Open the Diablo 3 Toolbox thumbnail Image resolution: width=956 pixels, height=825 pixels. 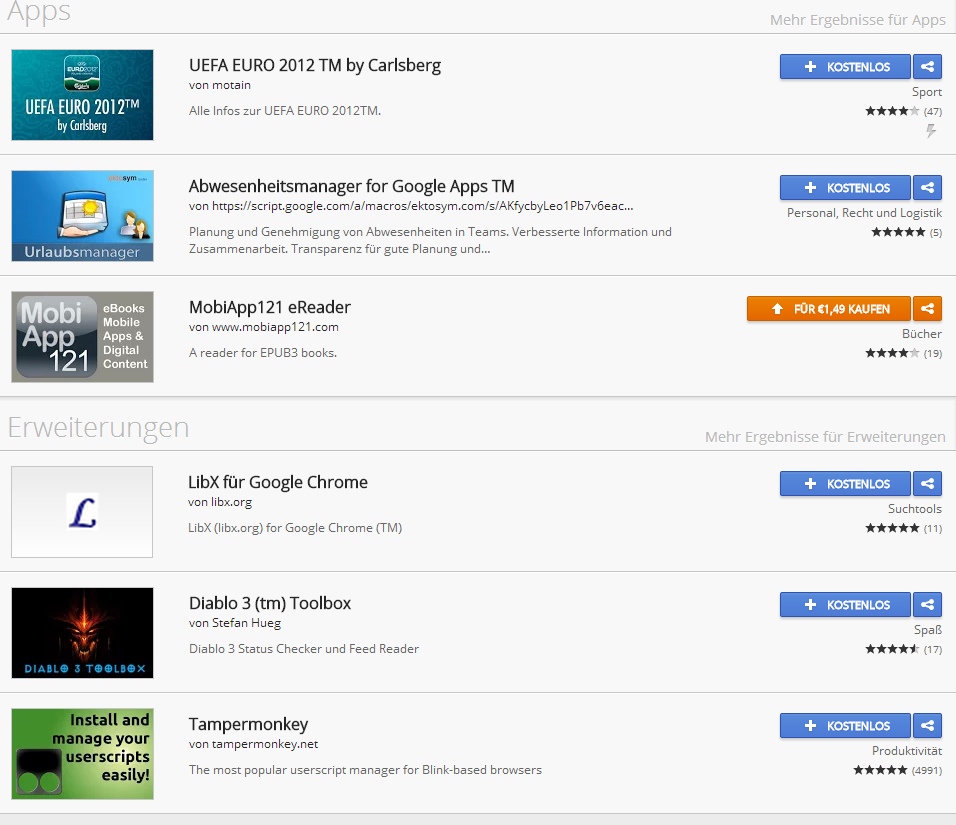[82, 633]
